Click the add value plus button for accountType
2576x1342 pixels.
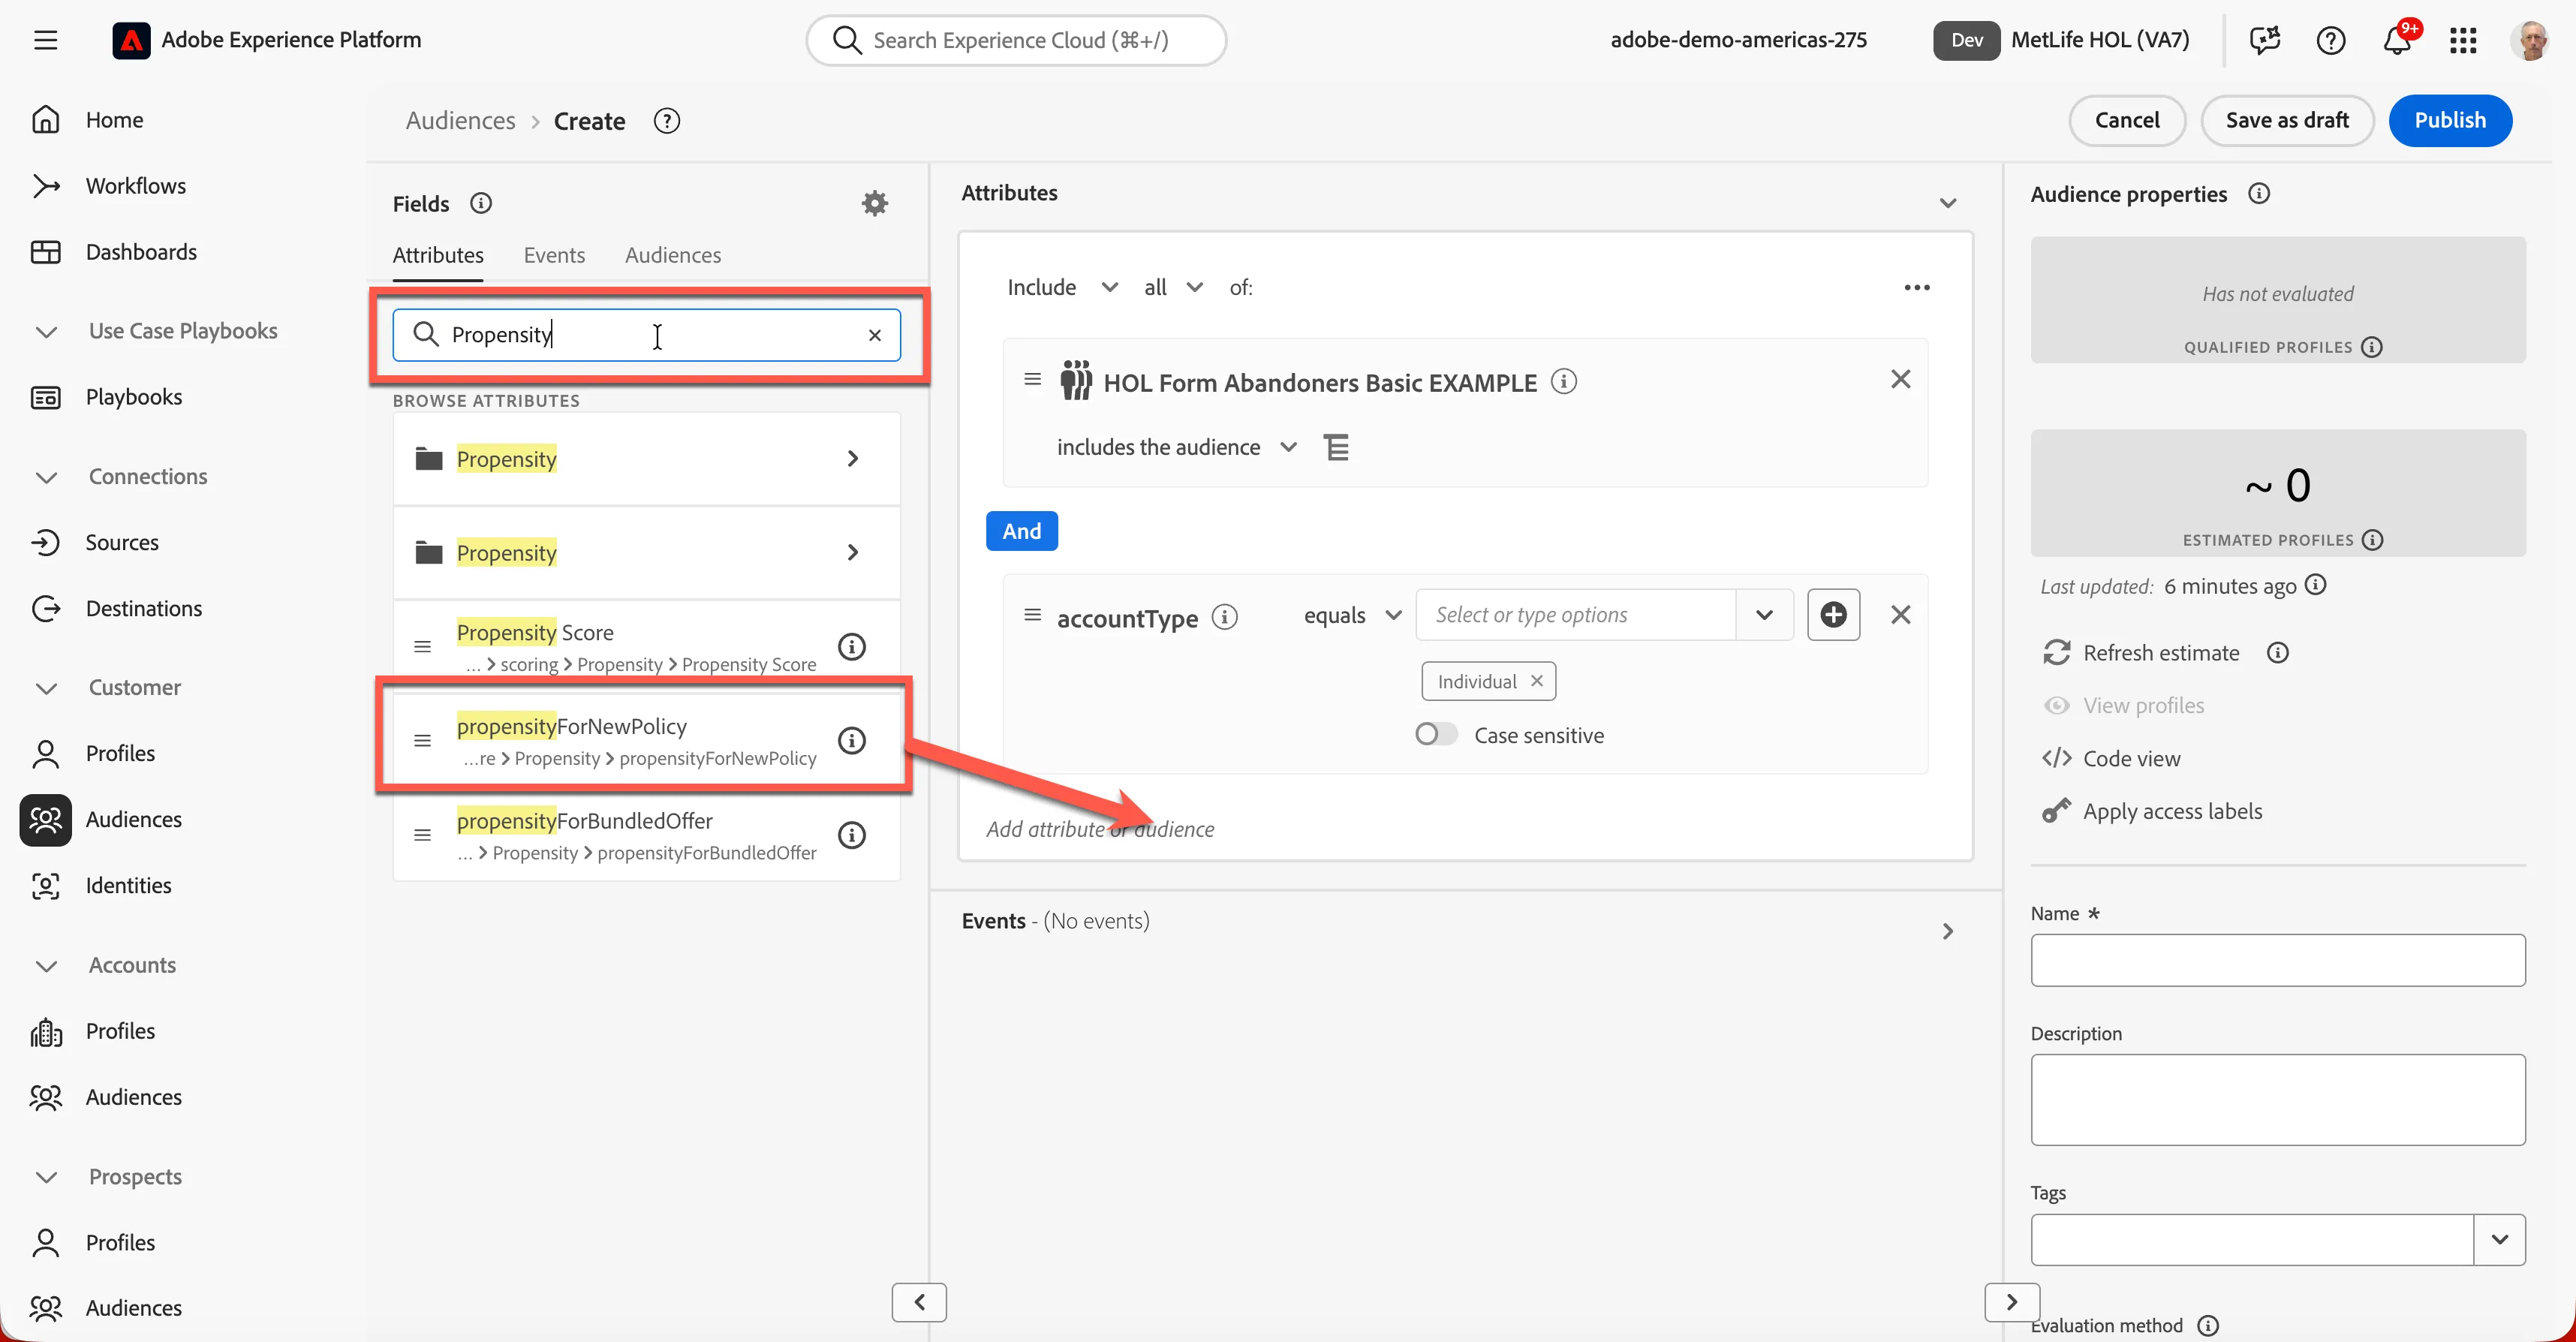click(1833, 615)
